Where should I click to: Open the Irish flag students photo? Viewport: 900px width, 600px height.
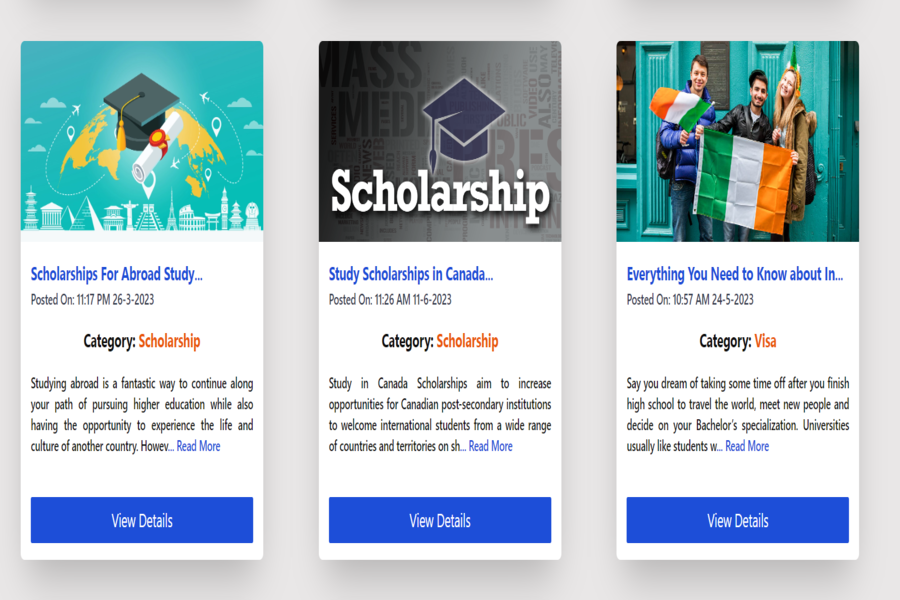pyautogui.click(x=737, y=141)
